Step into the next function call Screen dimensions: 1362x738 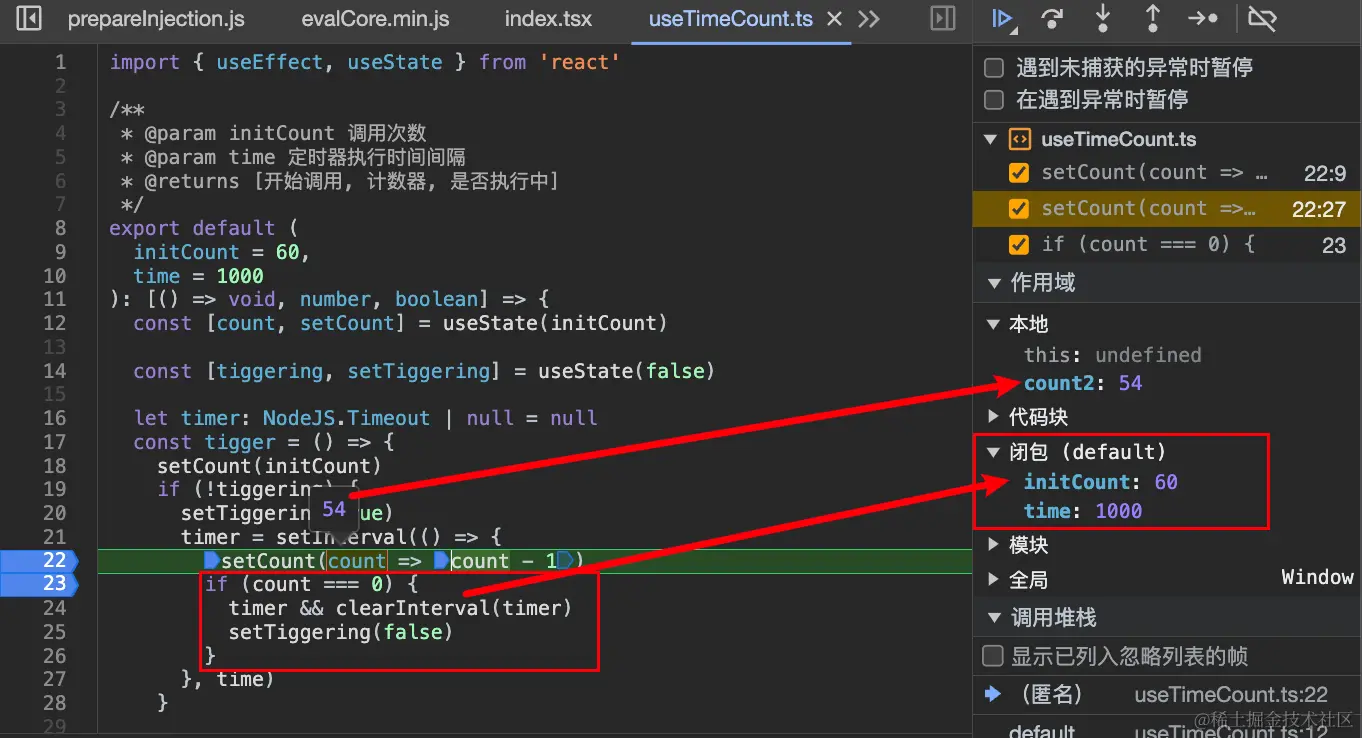1103,18
